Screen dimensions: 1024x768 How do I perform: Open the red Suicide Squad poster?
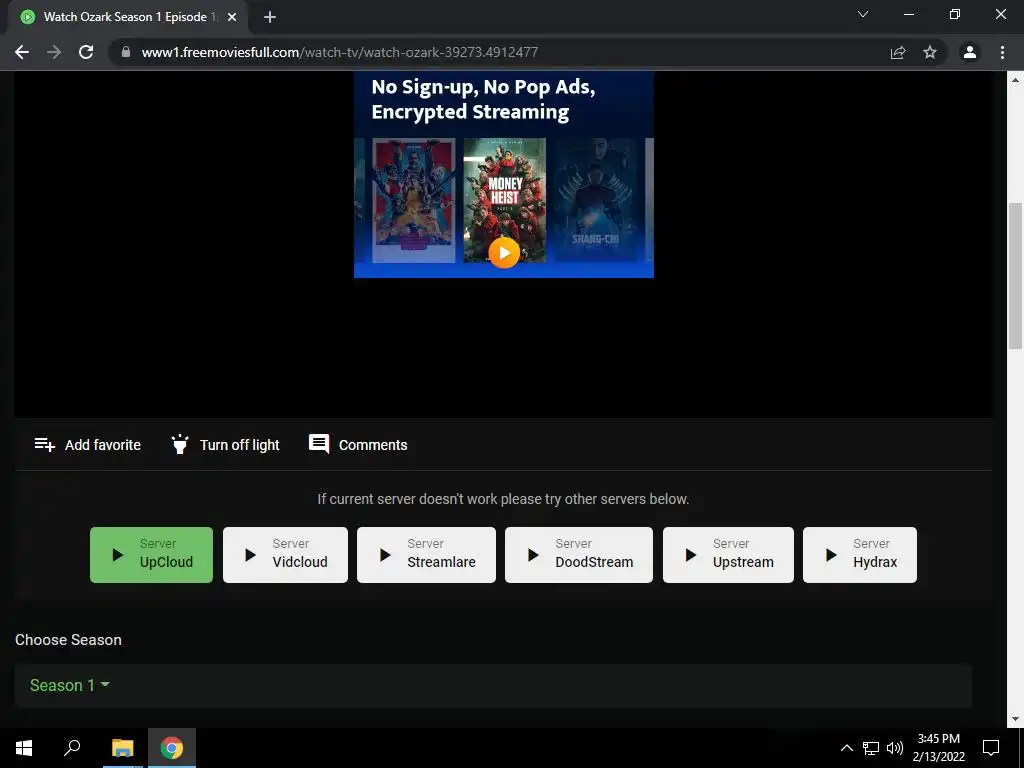tap(413, 200)
